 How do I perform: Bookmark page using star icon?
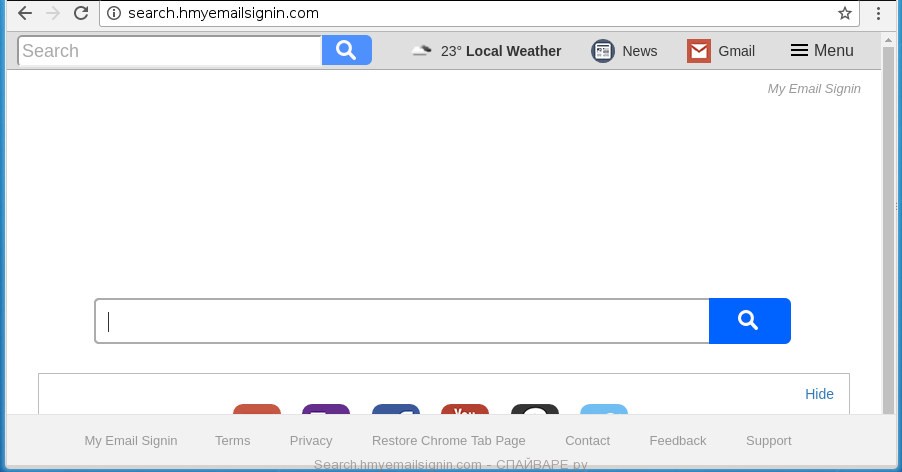(x=844, y=13)
